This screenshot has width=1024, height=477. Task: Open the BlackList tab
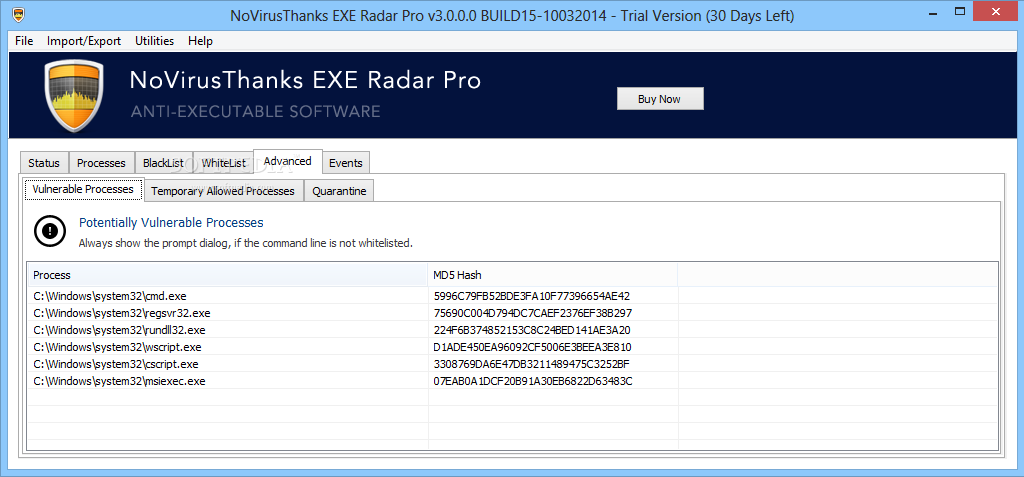(163, 163)
